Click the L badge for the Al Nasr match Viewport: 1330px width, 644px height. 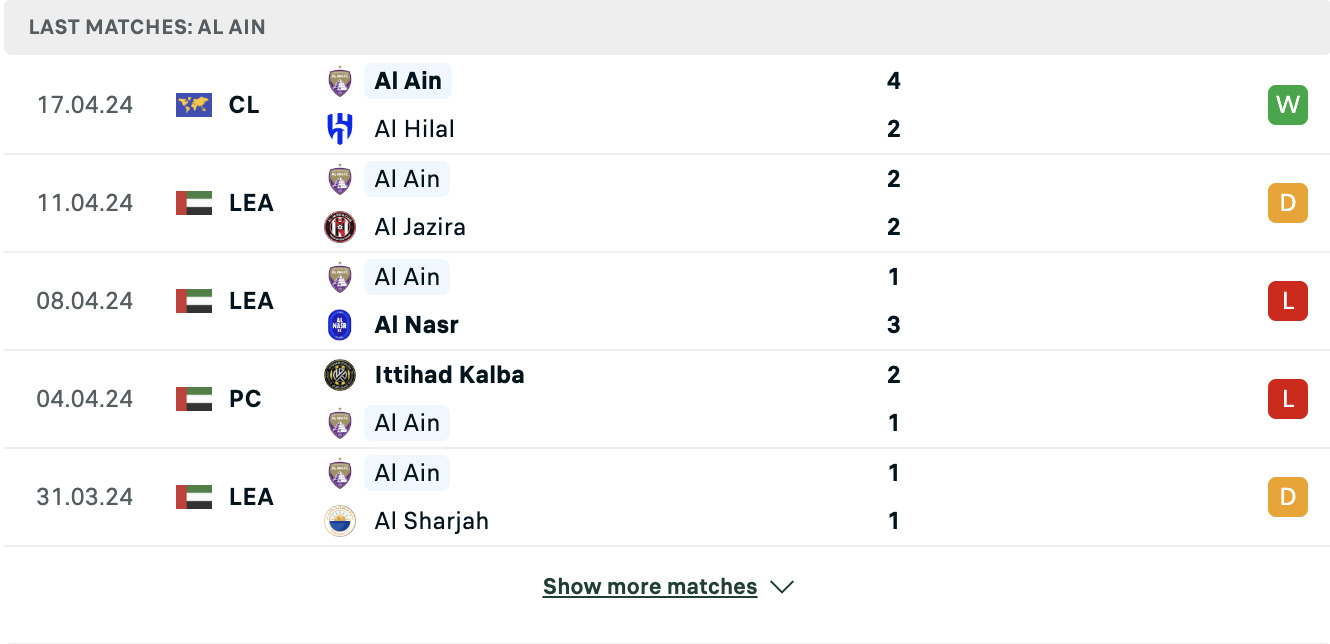coord(1288,301)
